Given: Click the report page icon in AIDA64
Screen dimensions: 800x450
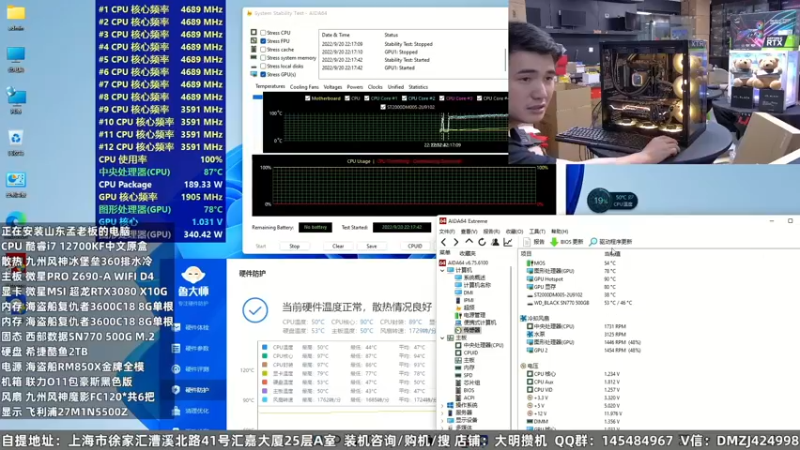Looking at the screenshot, I should tap(527, 242).
